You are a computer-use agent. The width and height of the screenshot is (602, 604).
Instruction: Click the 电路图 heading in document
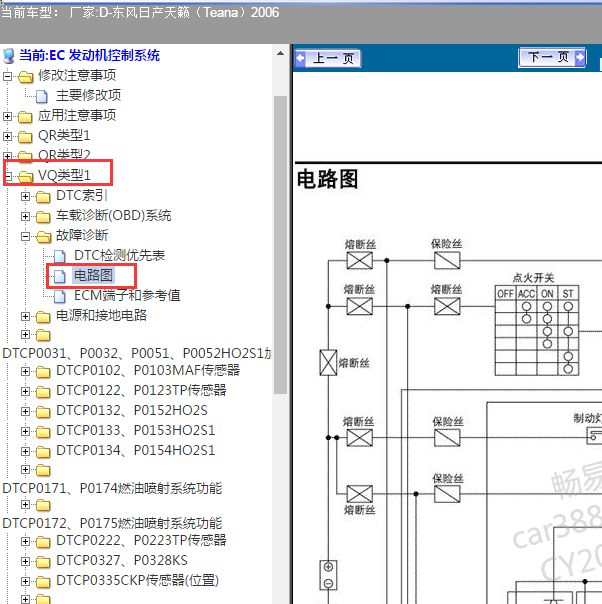coord(327,179)
